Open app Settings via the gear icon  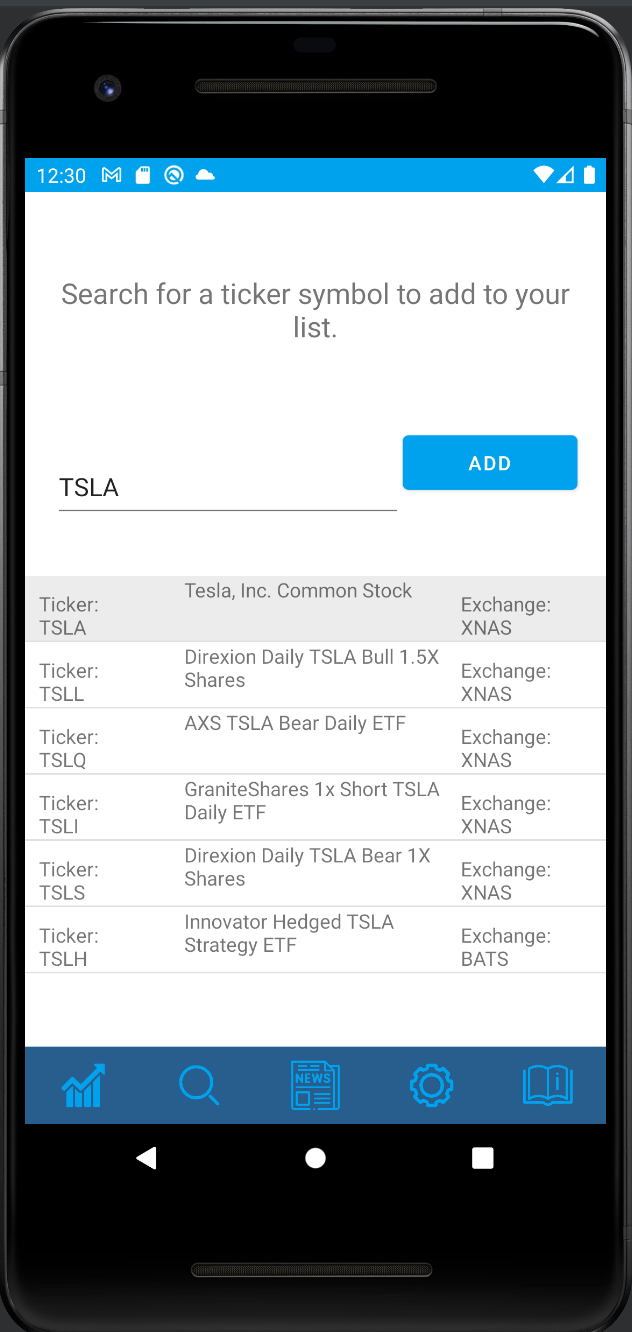point(431,1086)
